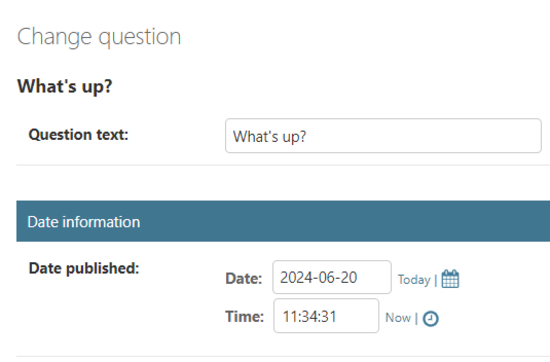Click inside the Date input box

point(332,277)
